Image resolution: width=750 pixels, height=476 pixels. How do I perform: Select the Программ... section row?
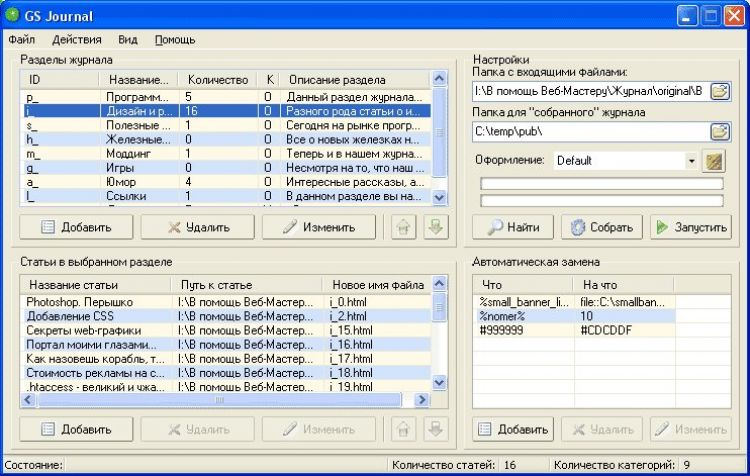coord(226,97)
